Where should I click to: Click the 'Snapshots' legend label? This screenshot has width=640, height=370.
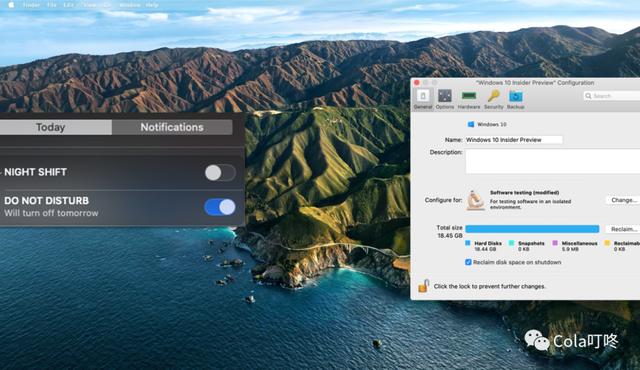click(x=531, y=243)
